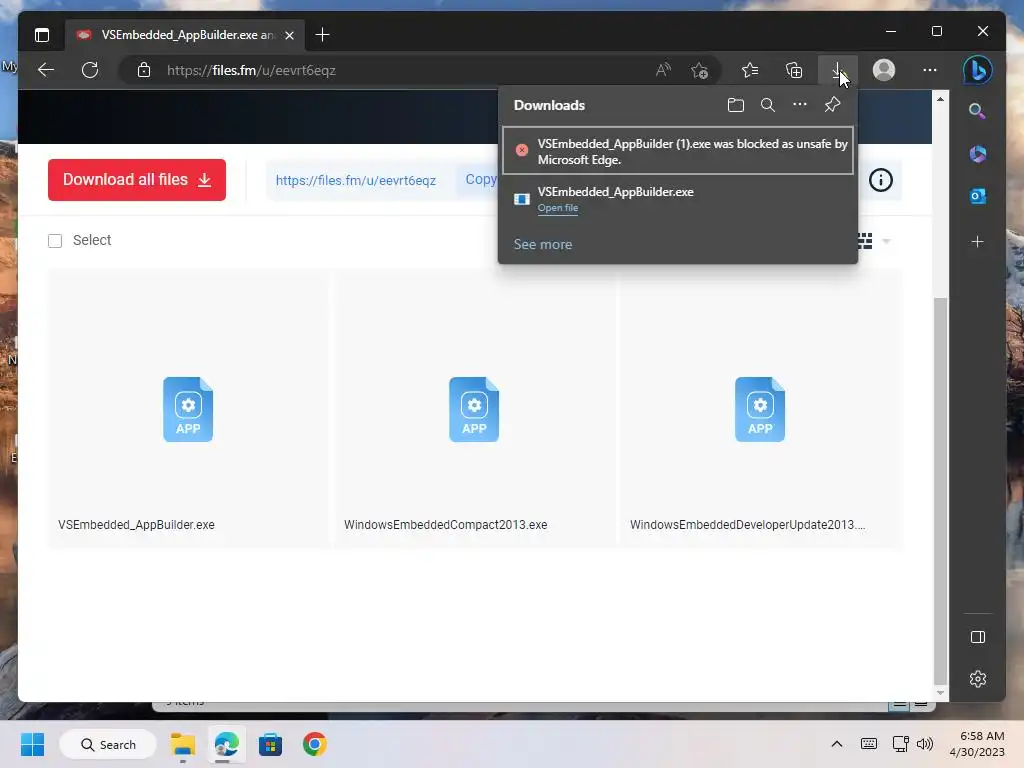Click Download all files button

tap(136, 180)
